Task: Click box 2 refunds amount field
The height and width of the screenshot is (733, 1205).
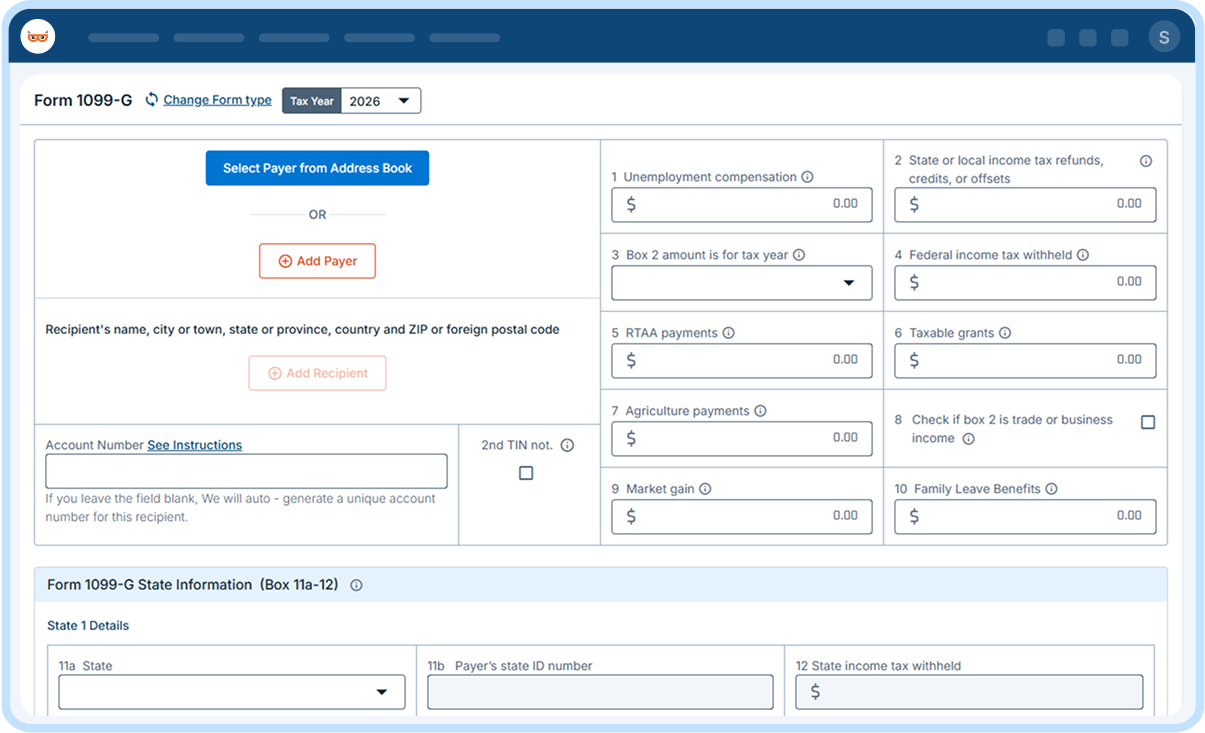Action: click(x=1025, y=205)
